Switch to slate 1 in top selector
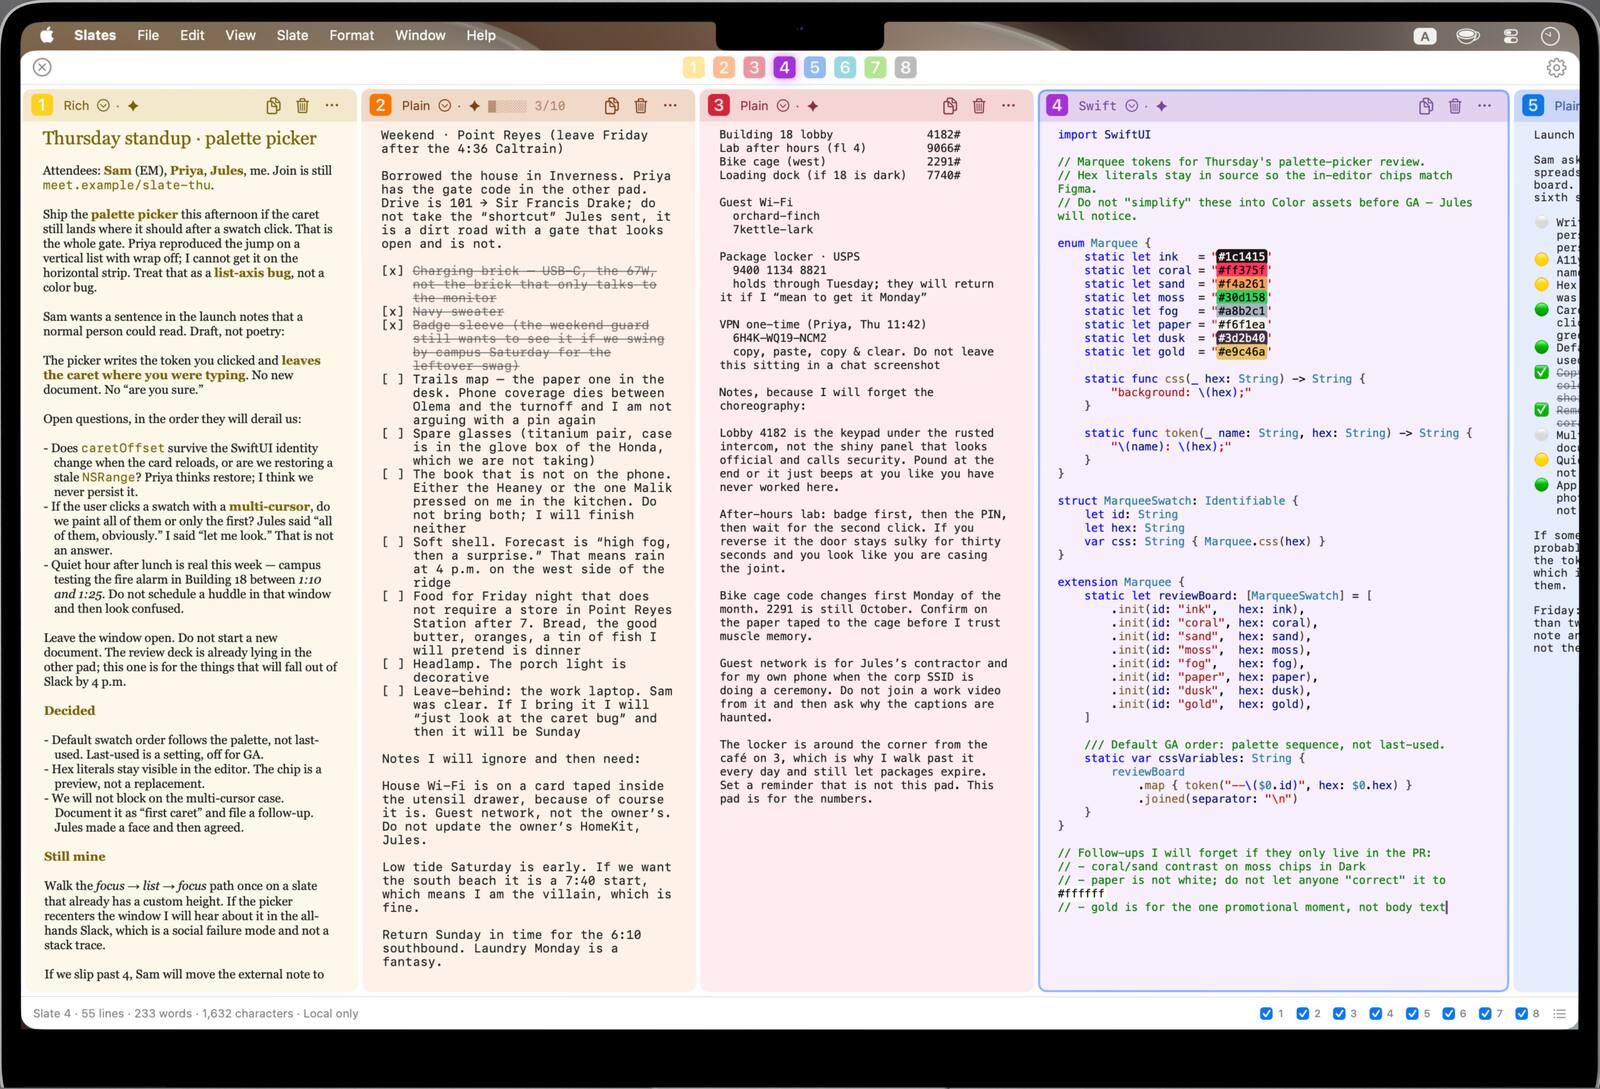This screenshot has height=1089, width=1600. pos(694,67)
